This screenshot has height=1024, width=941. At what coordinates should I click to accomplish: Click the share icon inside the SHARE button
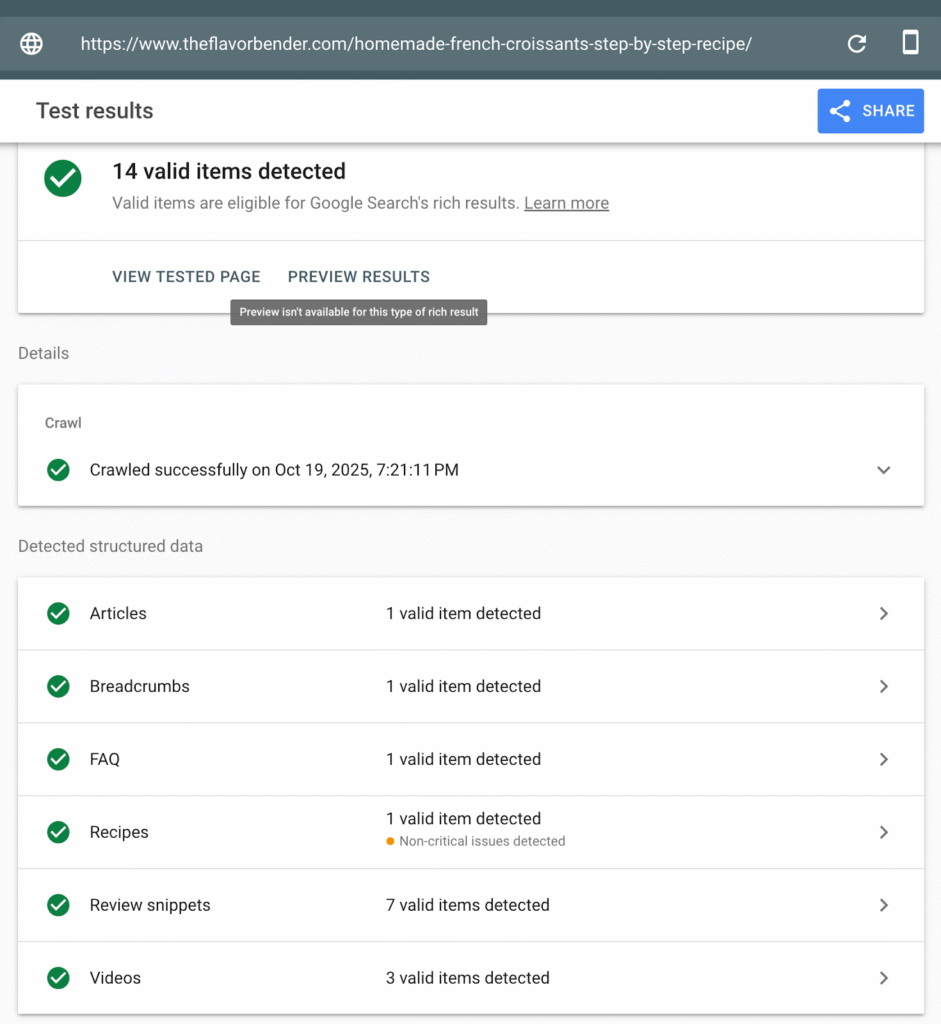click(x=841, y=110)
